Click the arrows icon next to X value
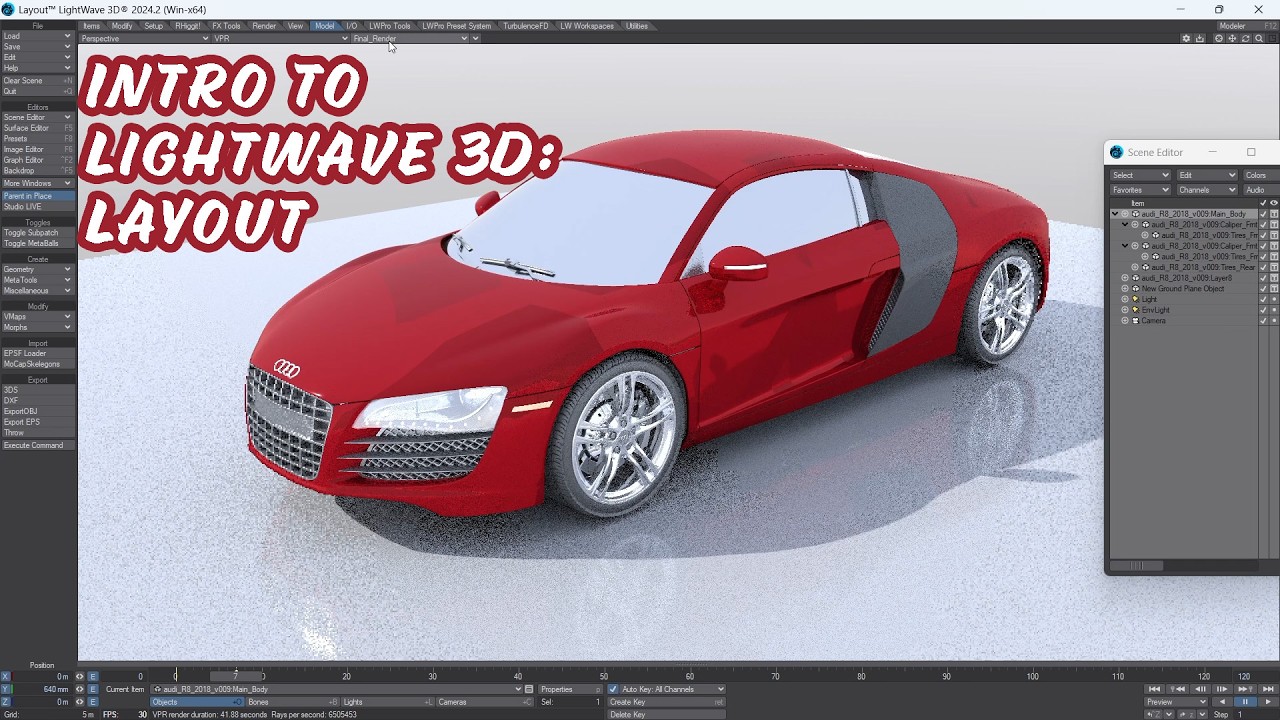 (80, 676)
